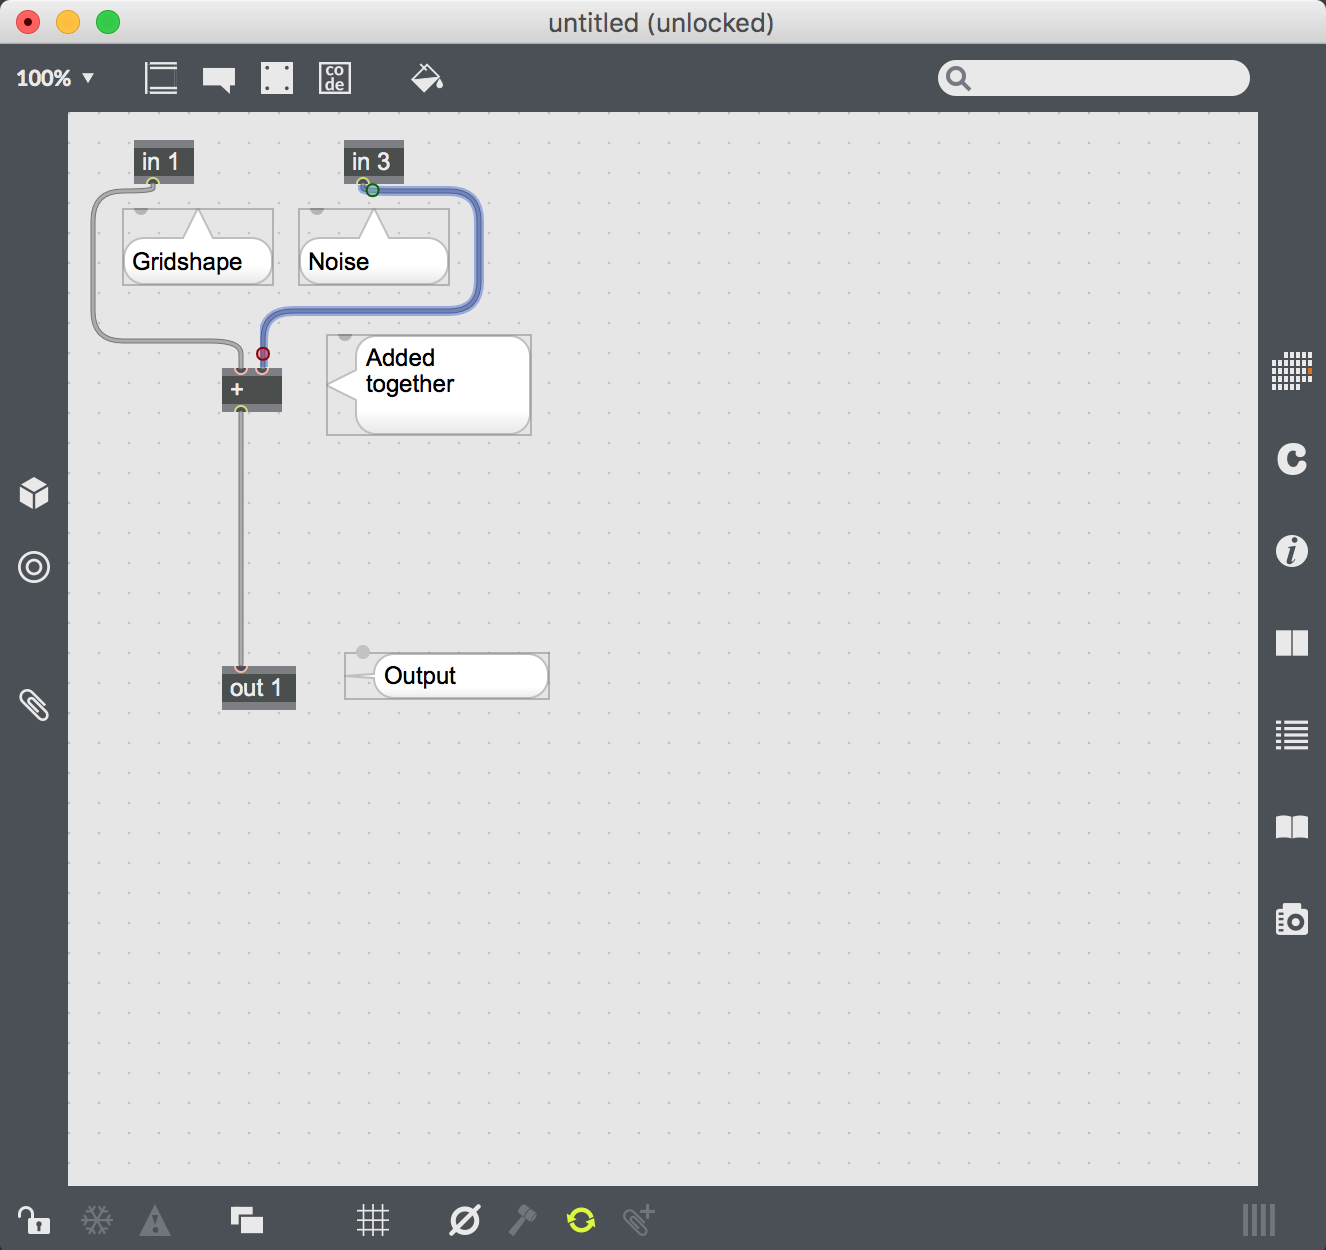The width and height of the screenshot is (1326, 1250).
Task: Toggle the grid display icon
Action: tap(372, 1220)
